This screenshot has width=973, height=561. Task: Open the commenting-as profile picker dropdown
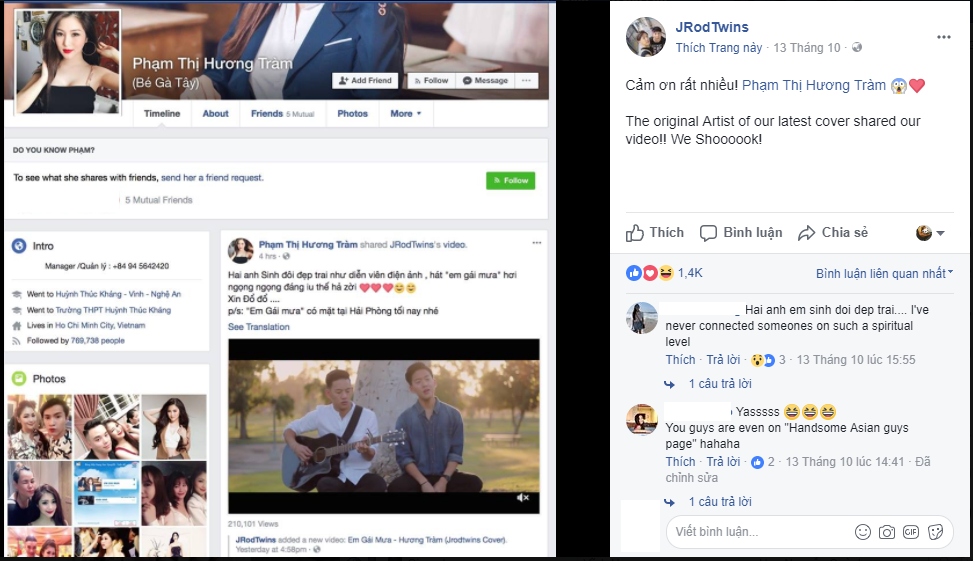point(930,233)
